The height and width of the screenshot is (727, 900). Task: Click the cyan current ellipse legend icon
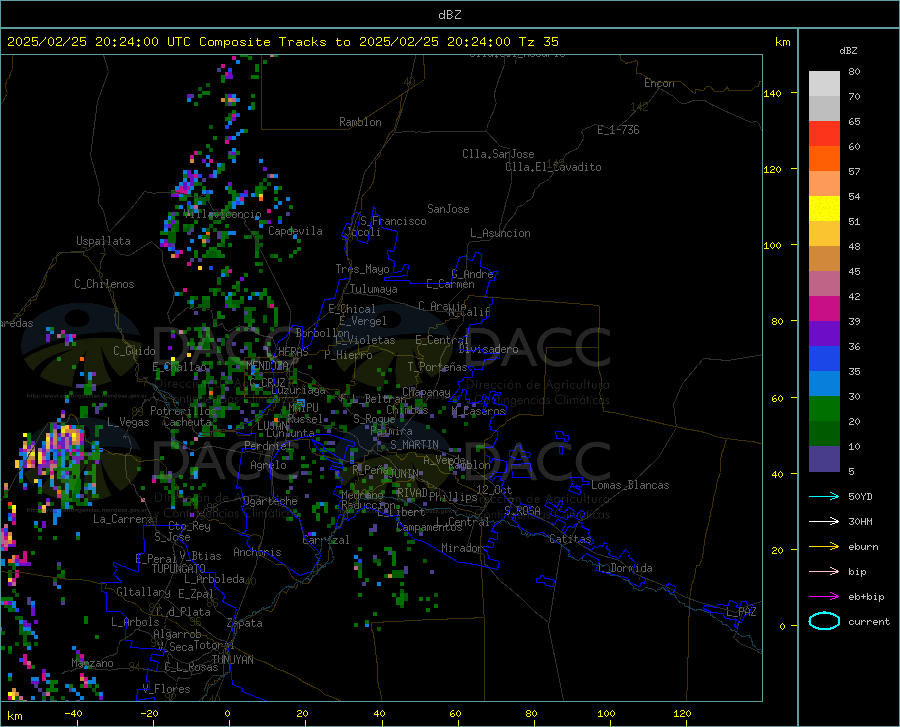tap(824, 621)
